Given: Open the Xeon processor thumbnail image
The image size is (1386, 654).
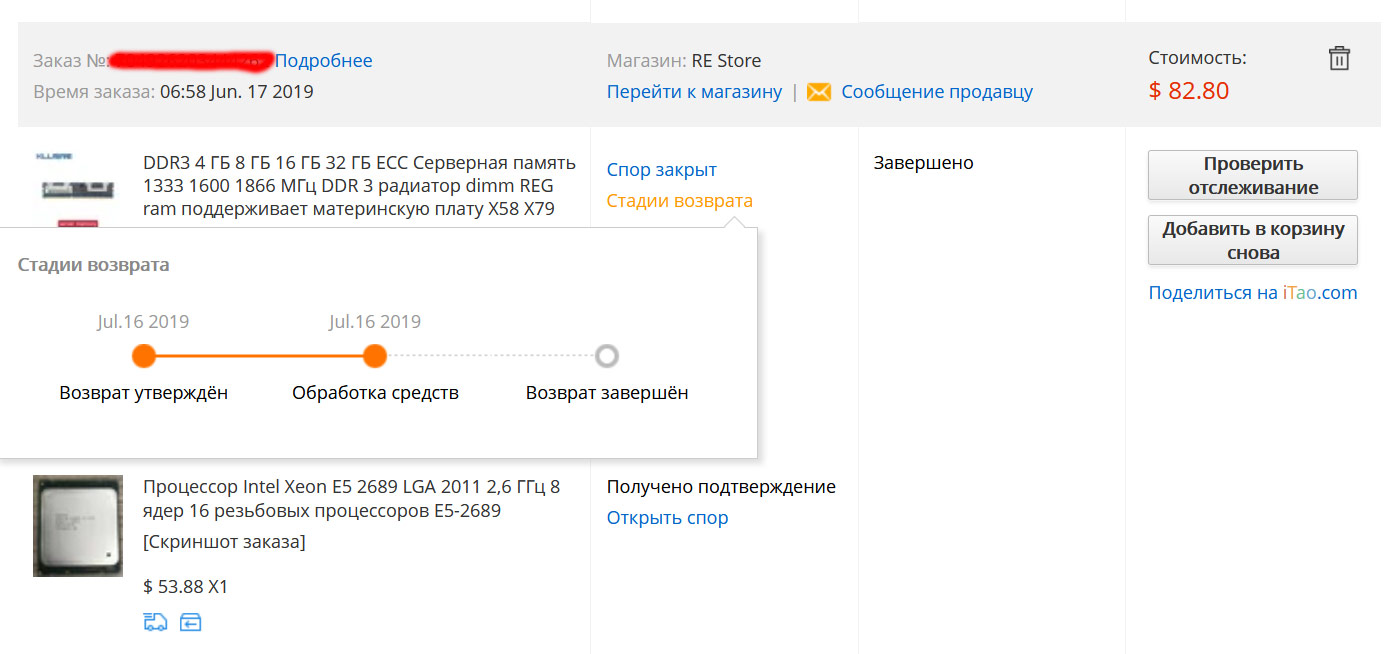Looking at the screenshot, I should (78, 526).
